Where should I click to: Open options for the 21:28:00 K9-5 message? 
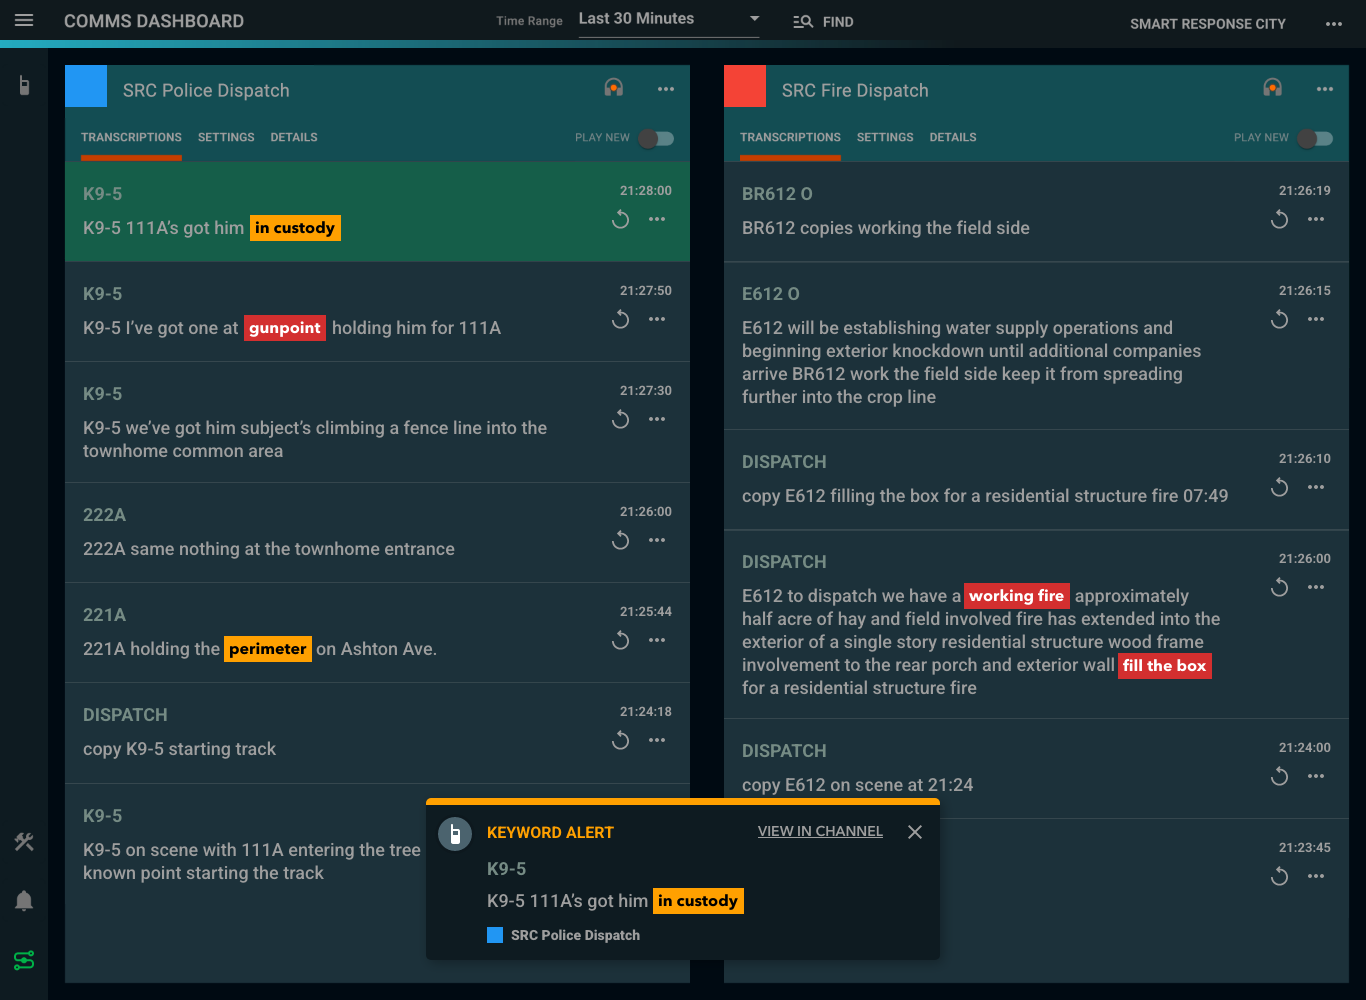(x=657, y=219)
